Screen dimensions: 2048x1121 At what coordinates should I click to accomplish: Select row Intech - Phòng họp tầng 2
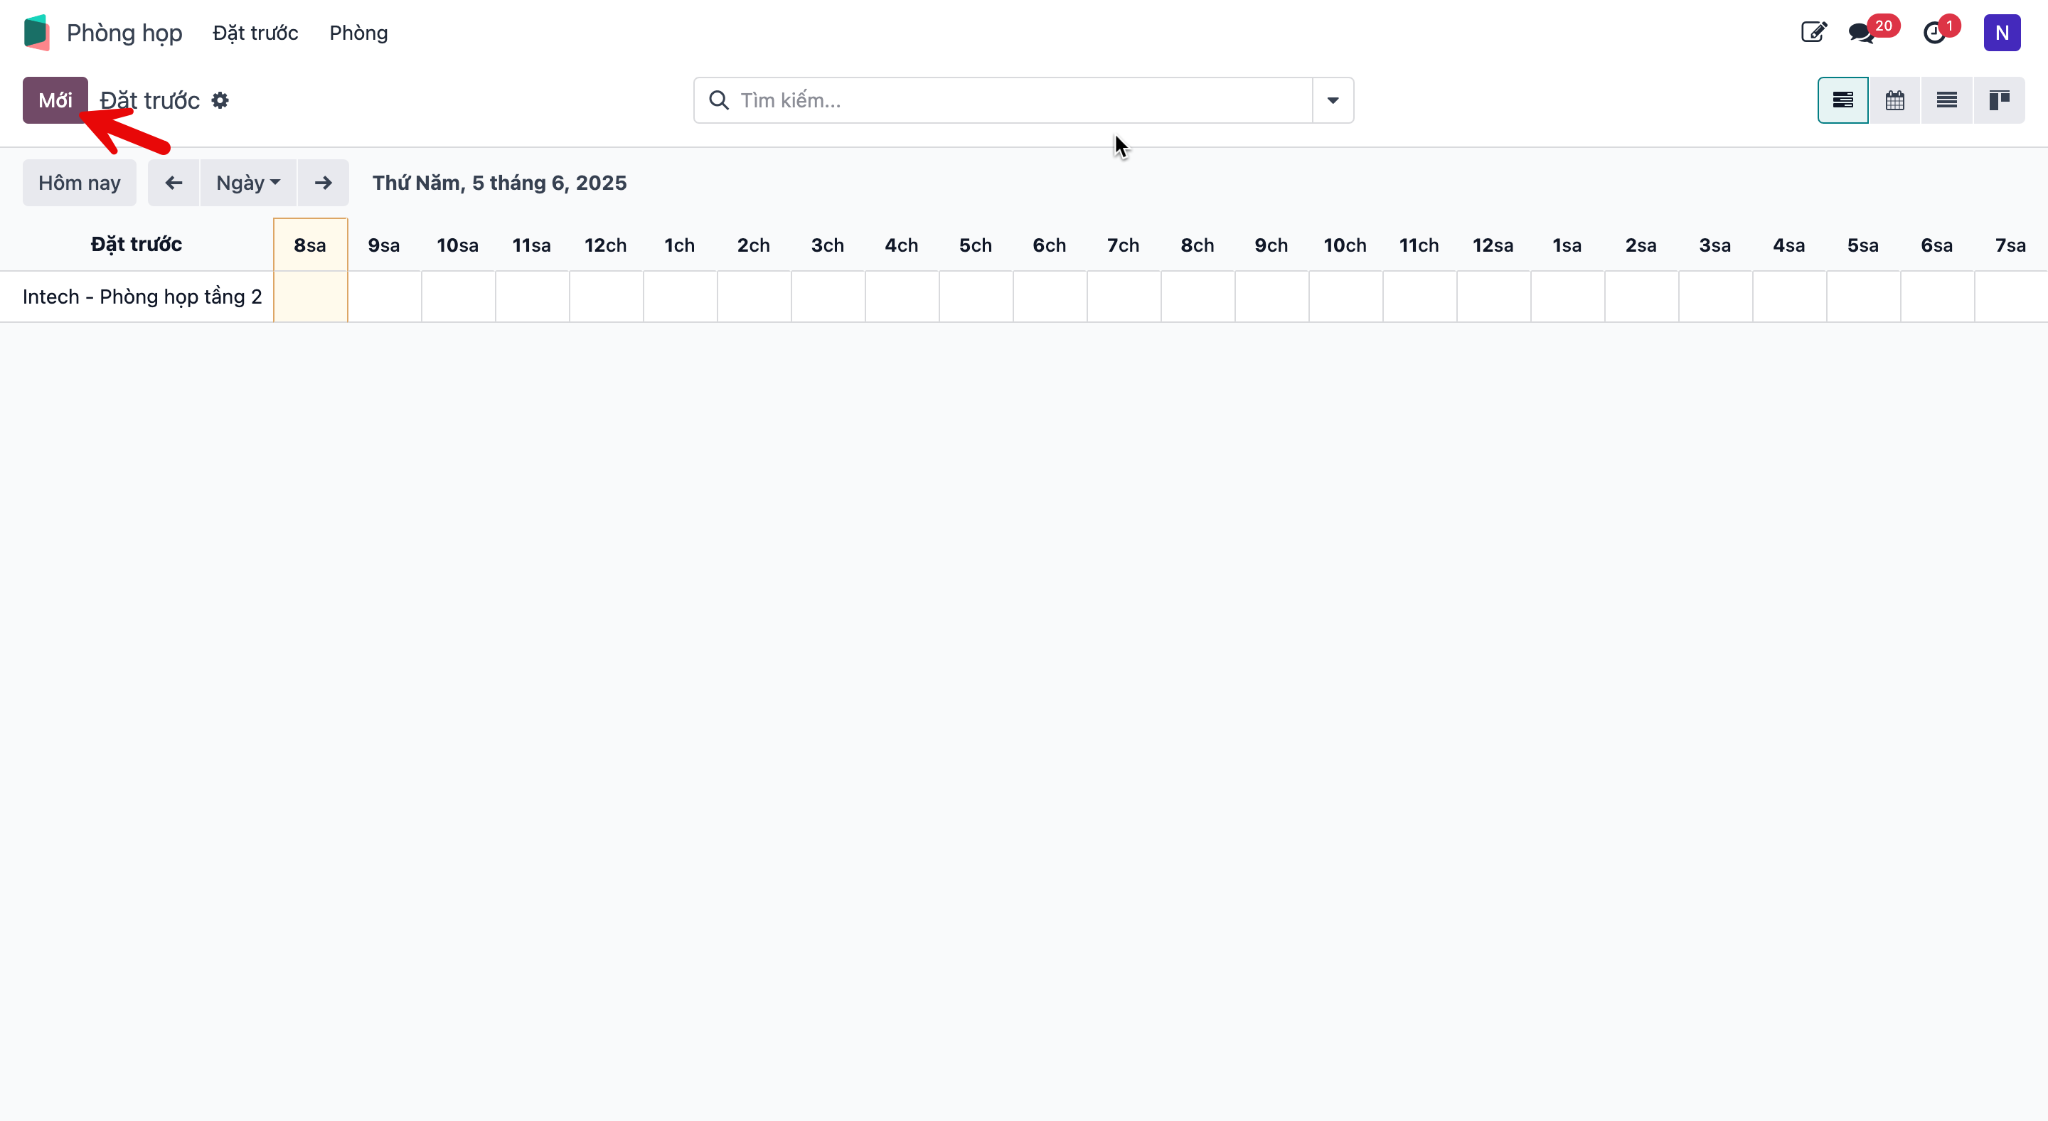[x=142, y=296]
